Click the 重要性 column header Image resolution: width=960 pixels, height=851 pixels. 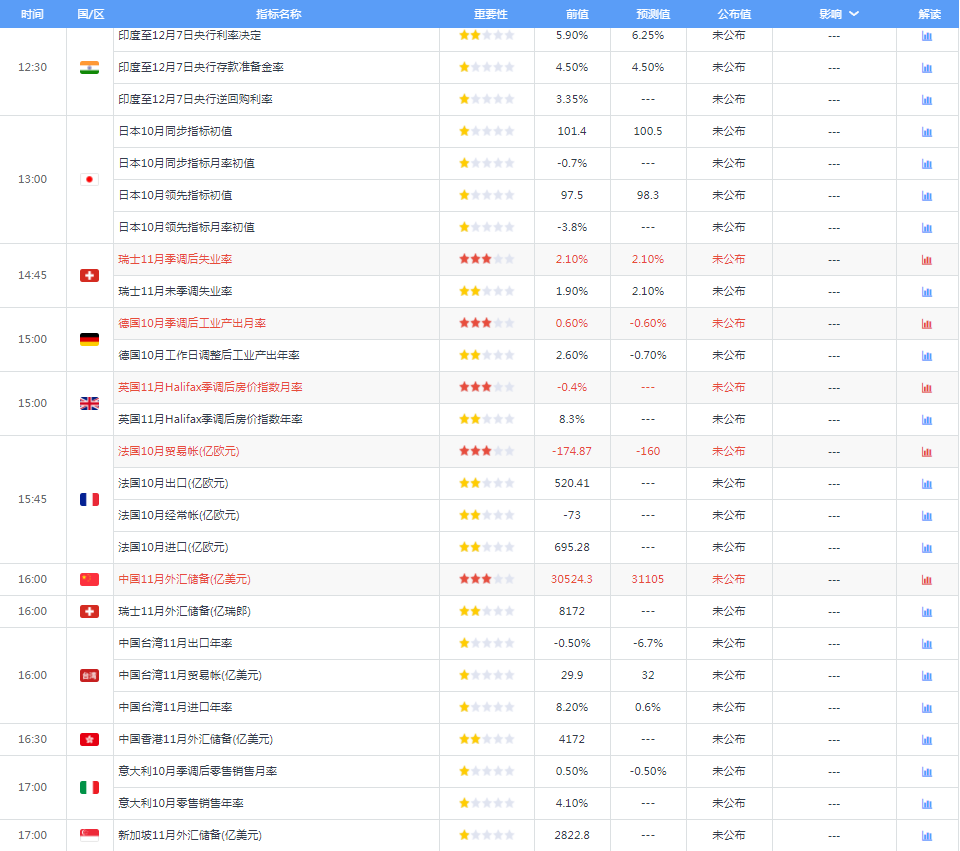[x=490, y=14]
